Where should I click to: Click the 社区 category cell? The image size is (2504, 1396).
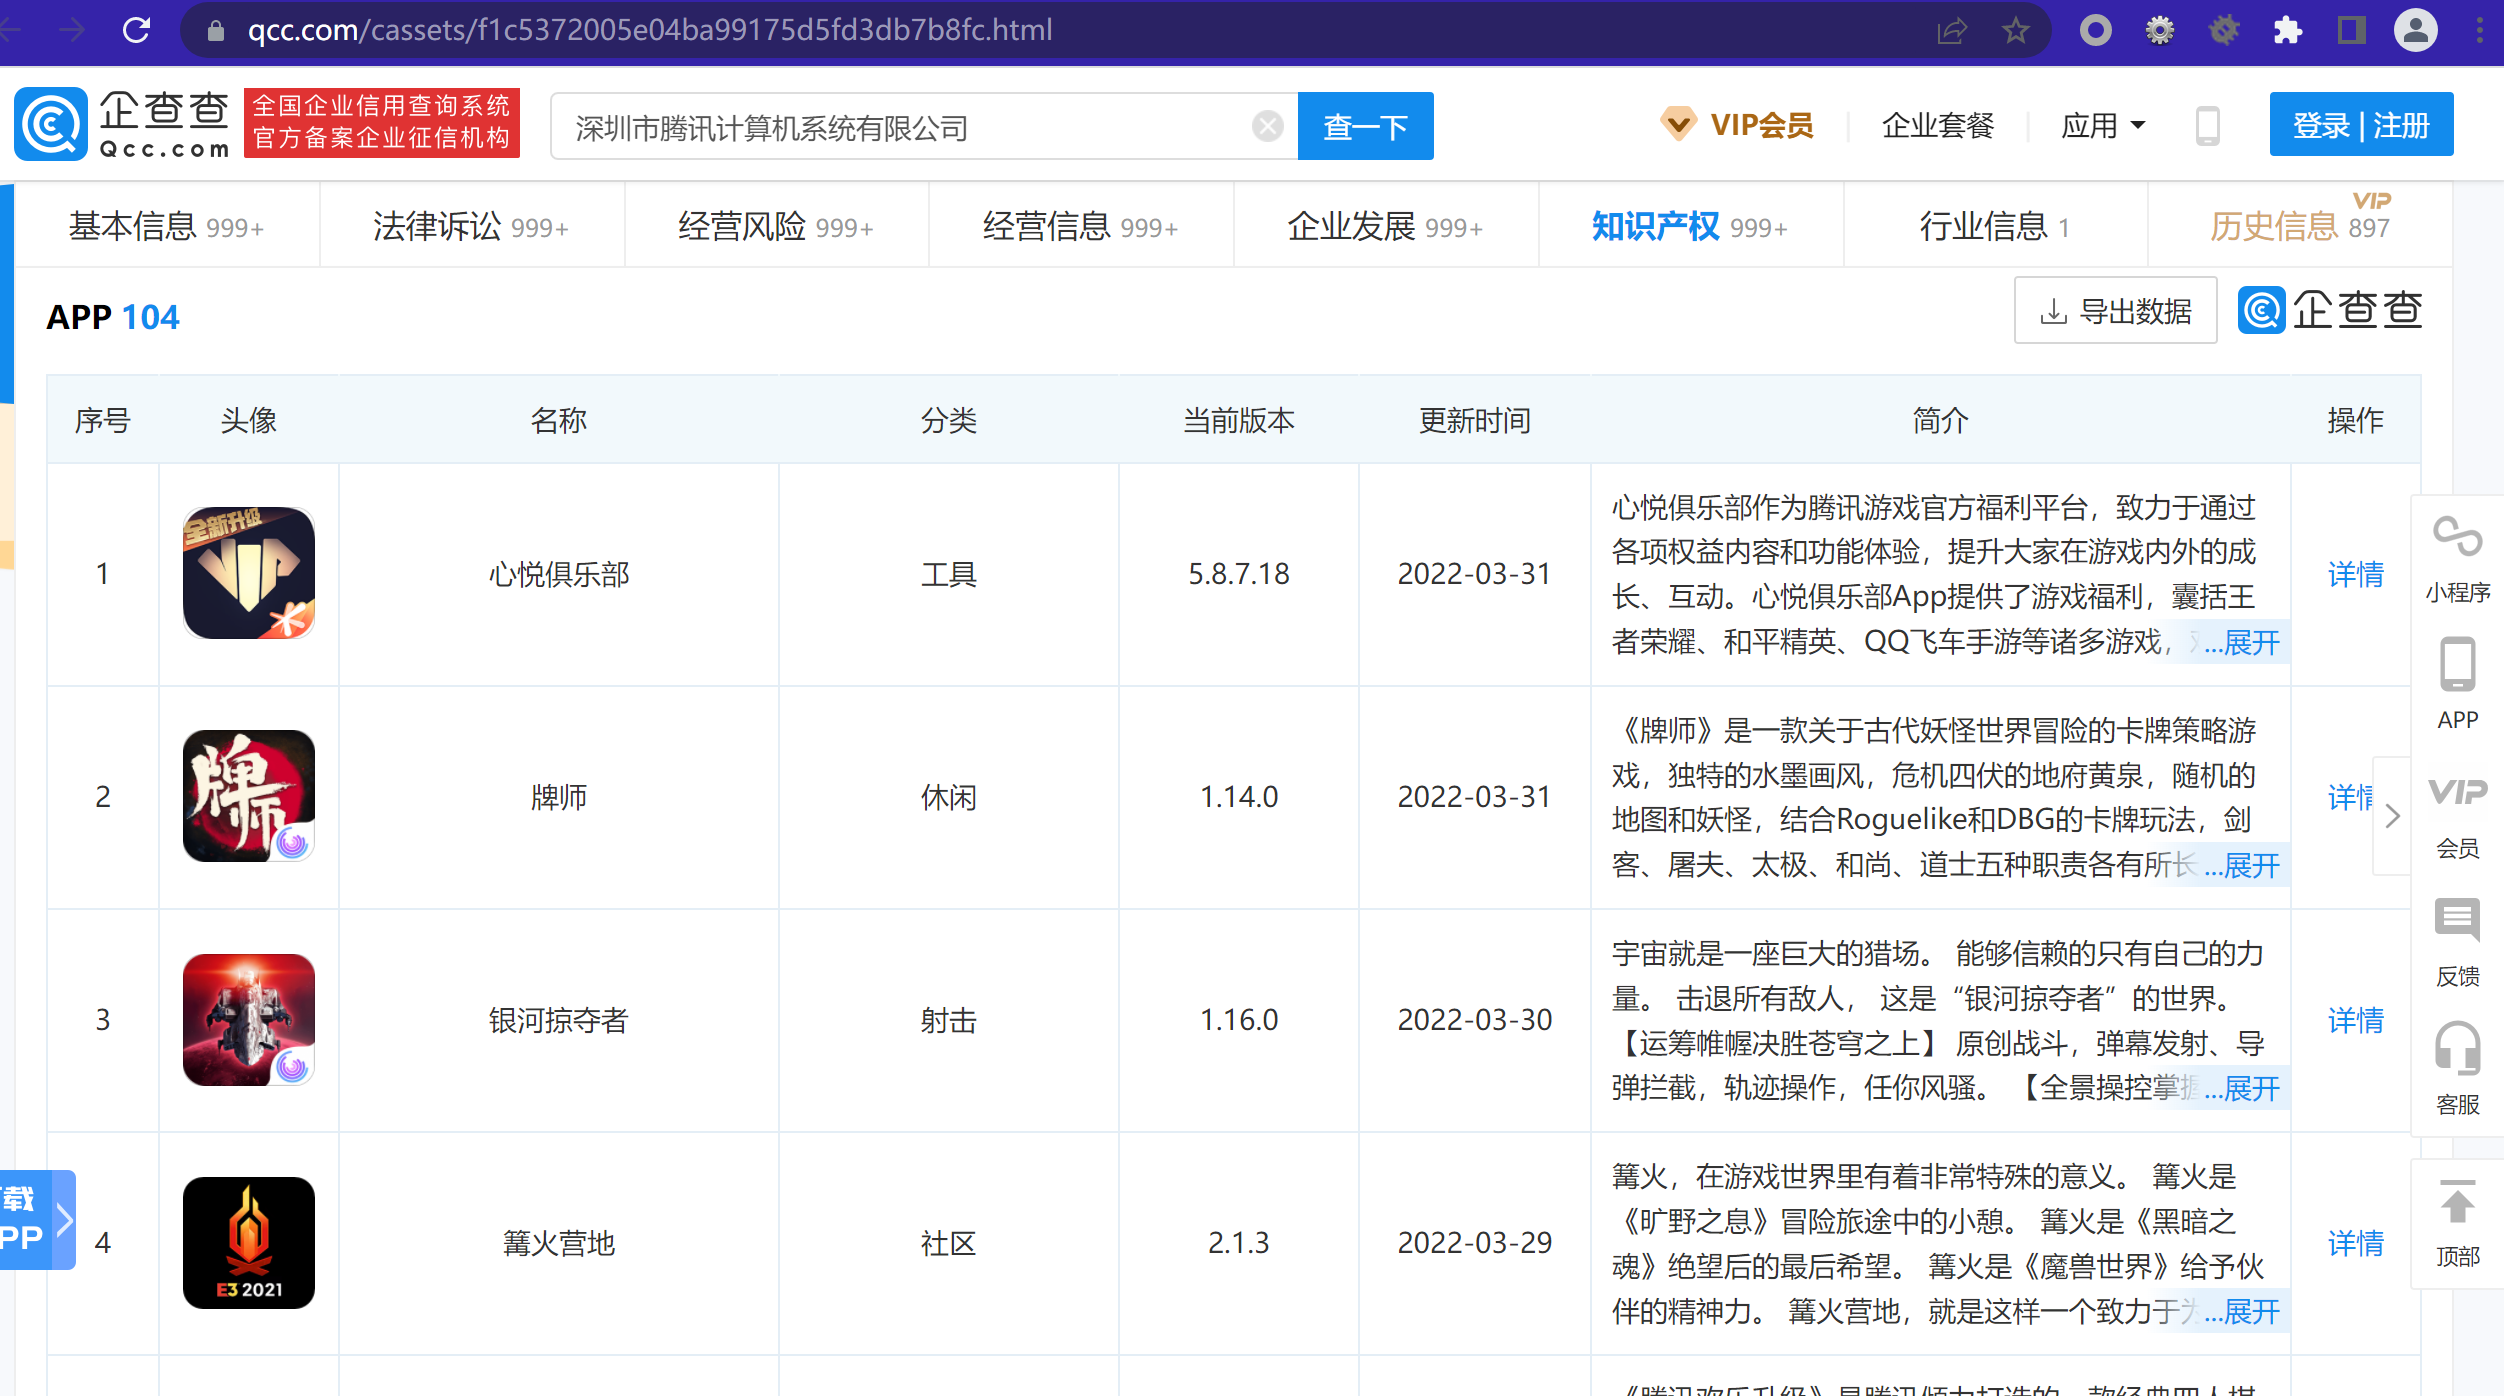(949, 1243)
